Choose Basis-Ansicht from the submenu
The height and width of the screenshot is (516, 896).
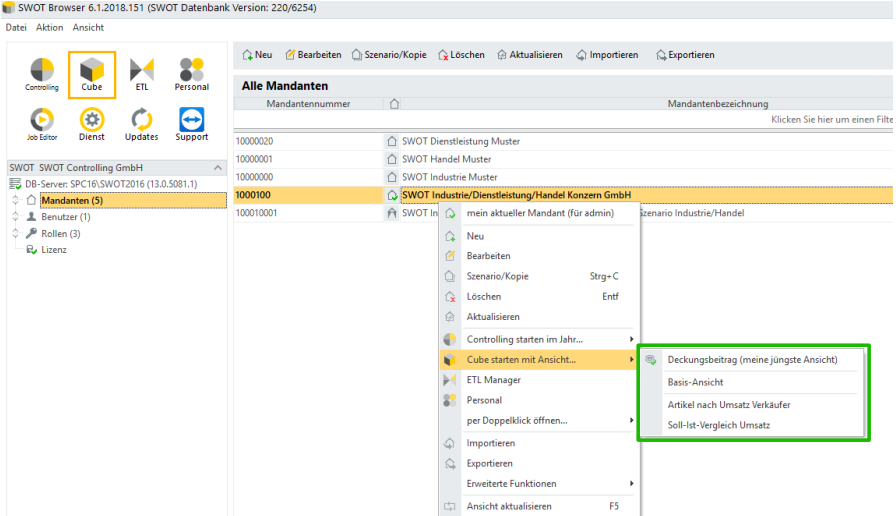coord(695,382)
